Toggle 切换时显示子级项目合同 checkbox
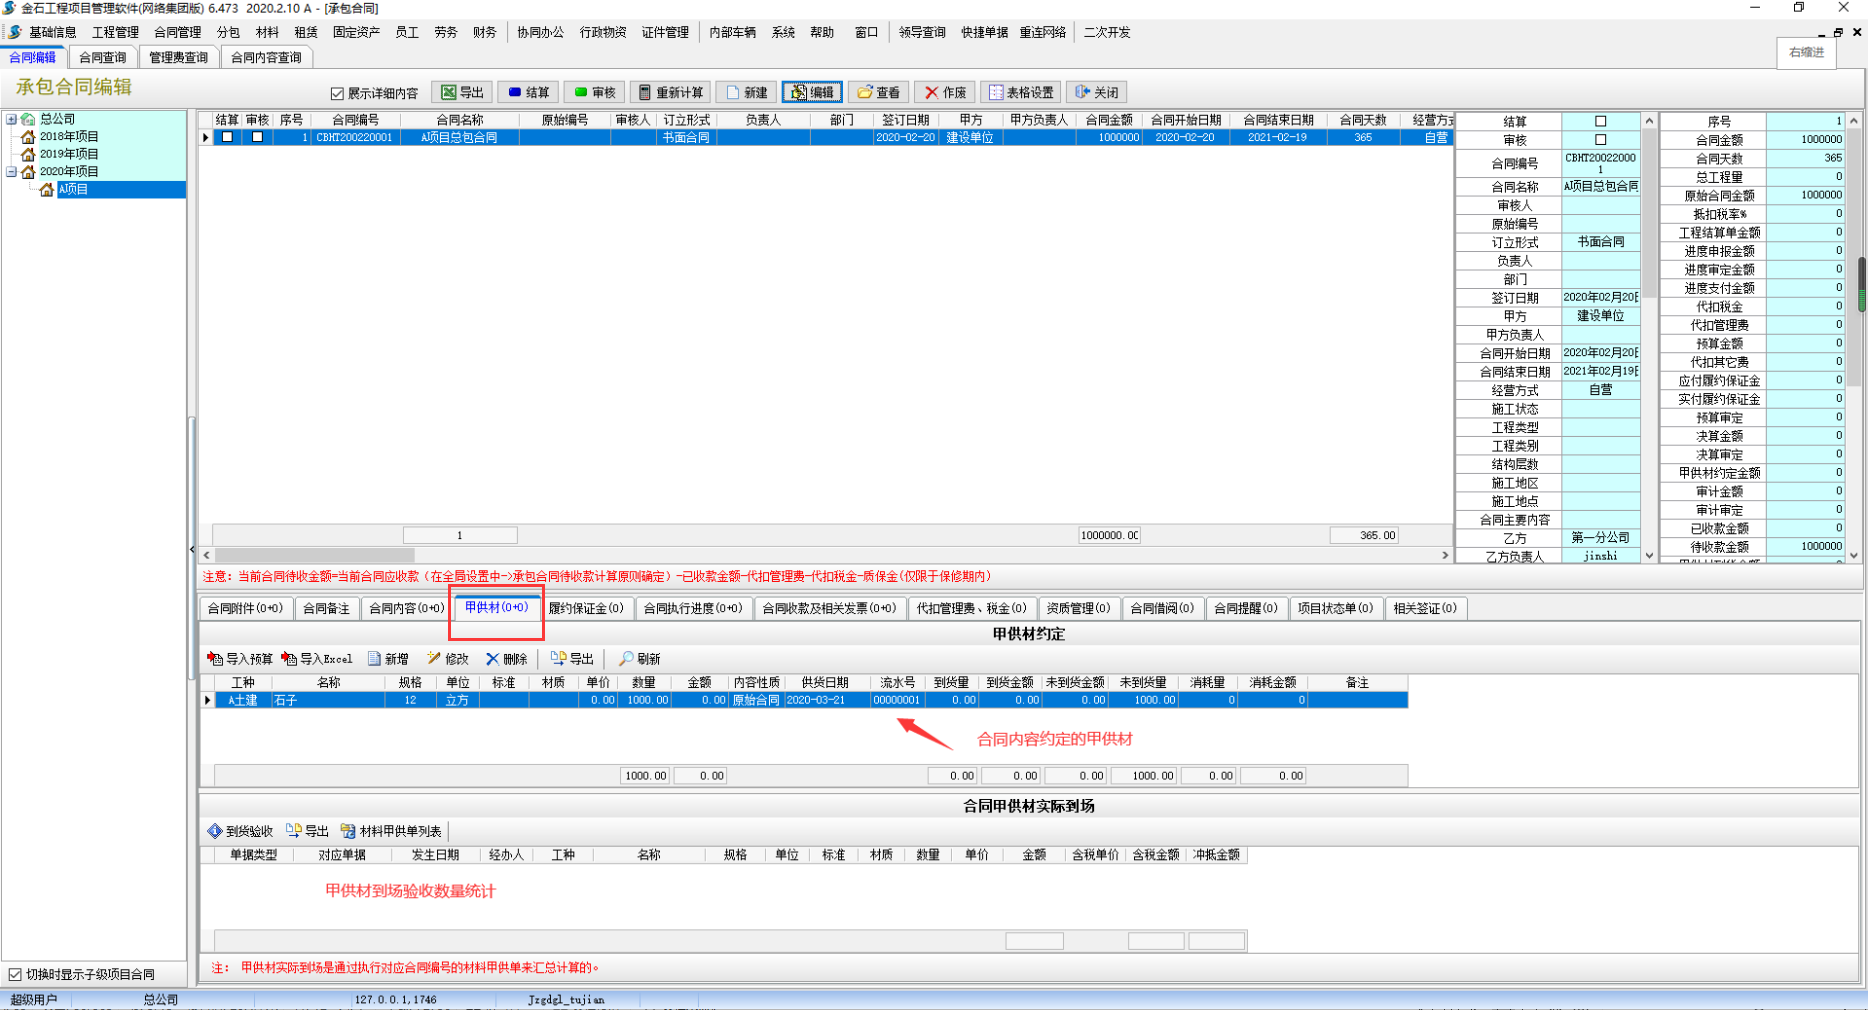The width and height of the screenshot is (1868, 1010). (x=15, y=974)
